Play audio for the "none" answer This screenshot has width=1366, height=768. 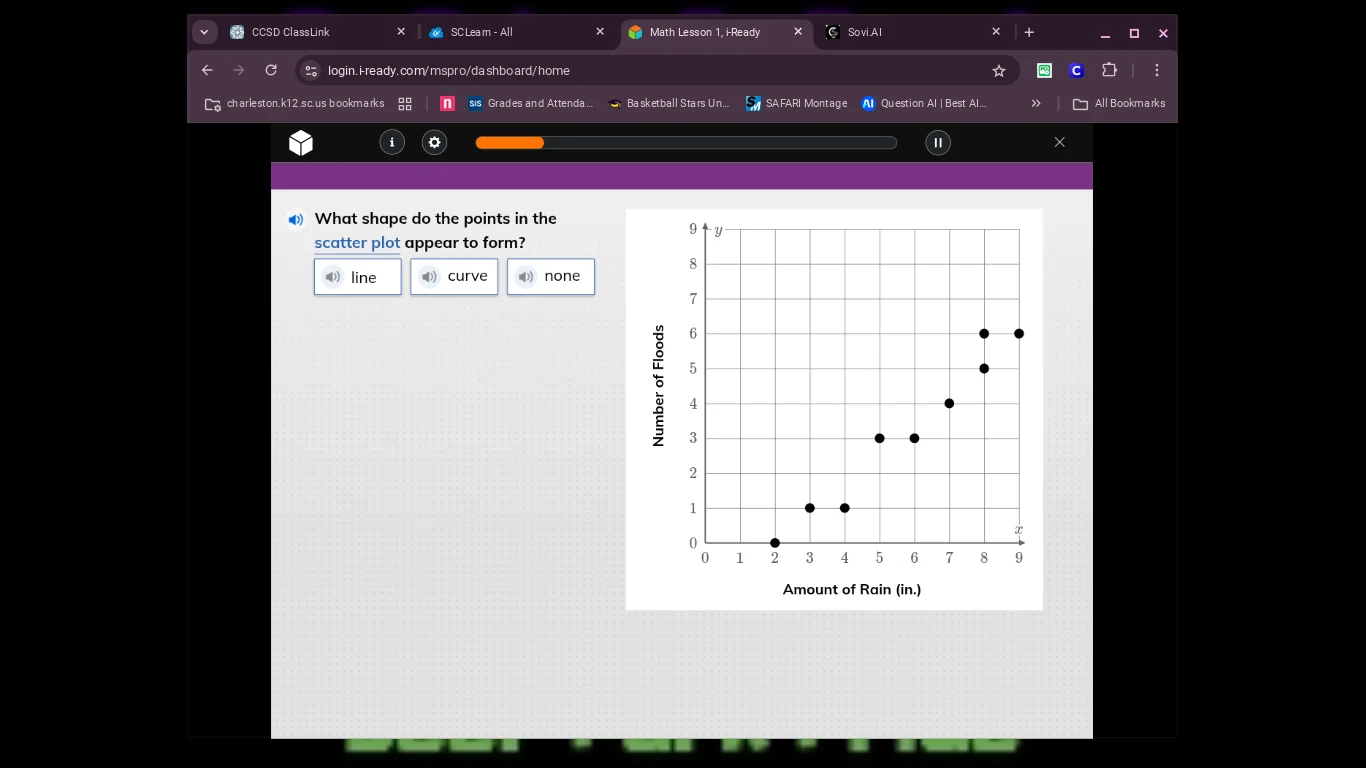[x=526, y=277]
